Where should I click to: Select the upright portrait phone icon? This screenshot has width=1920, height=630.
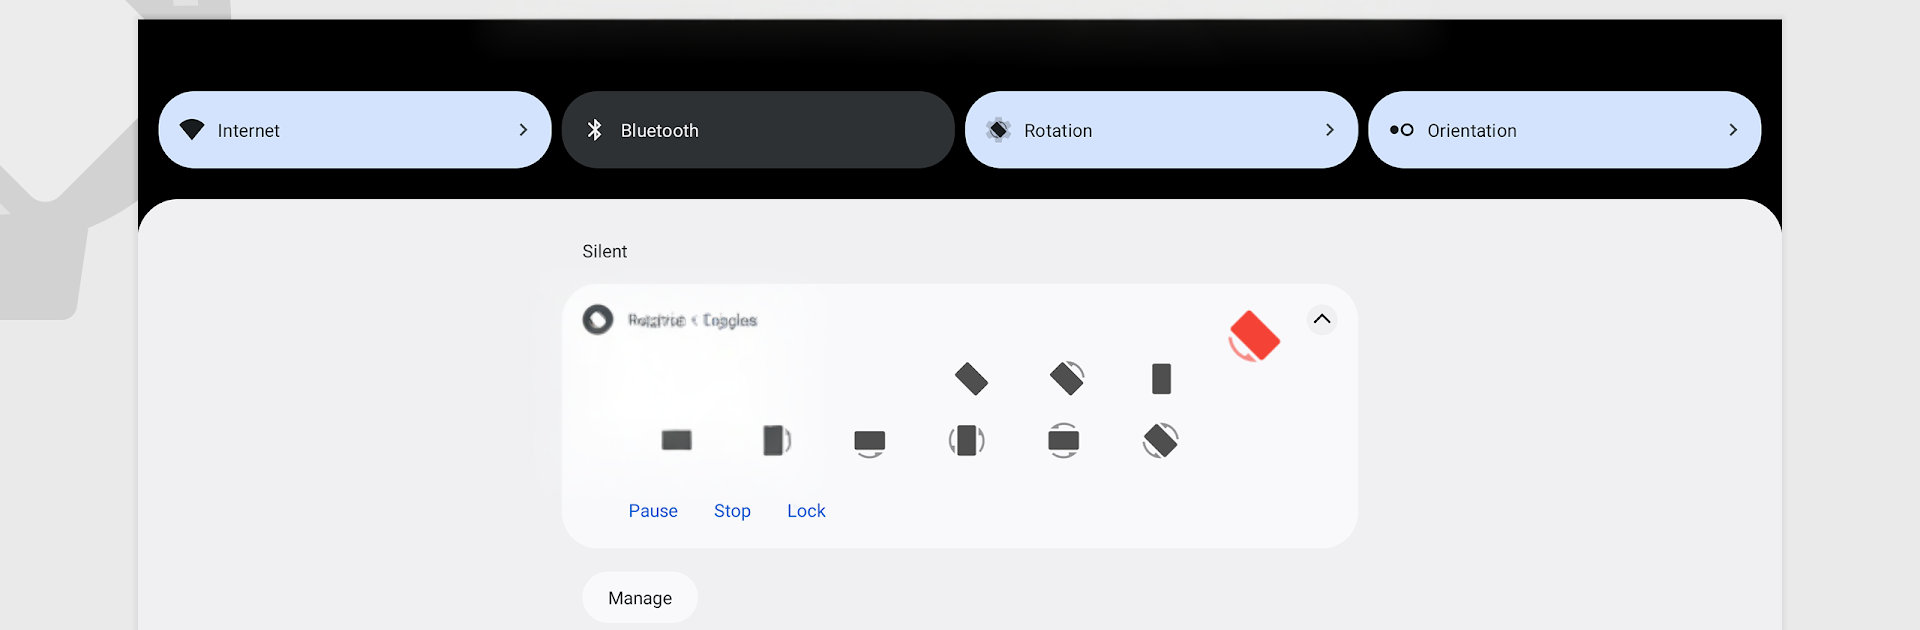1161,379
